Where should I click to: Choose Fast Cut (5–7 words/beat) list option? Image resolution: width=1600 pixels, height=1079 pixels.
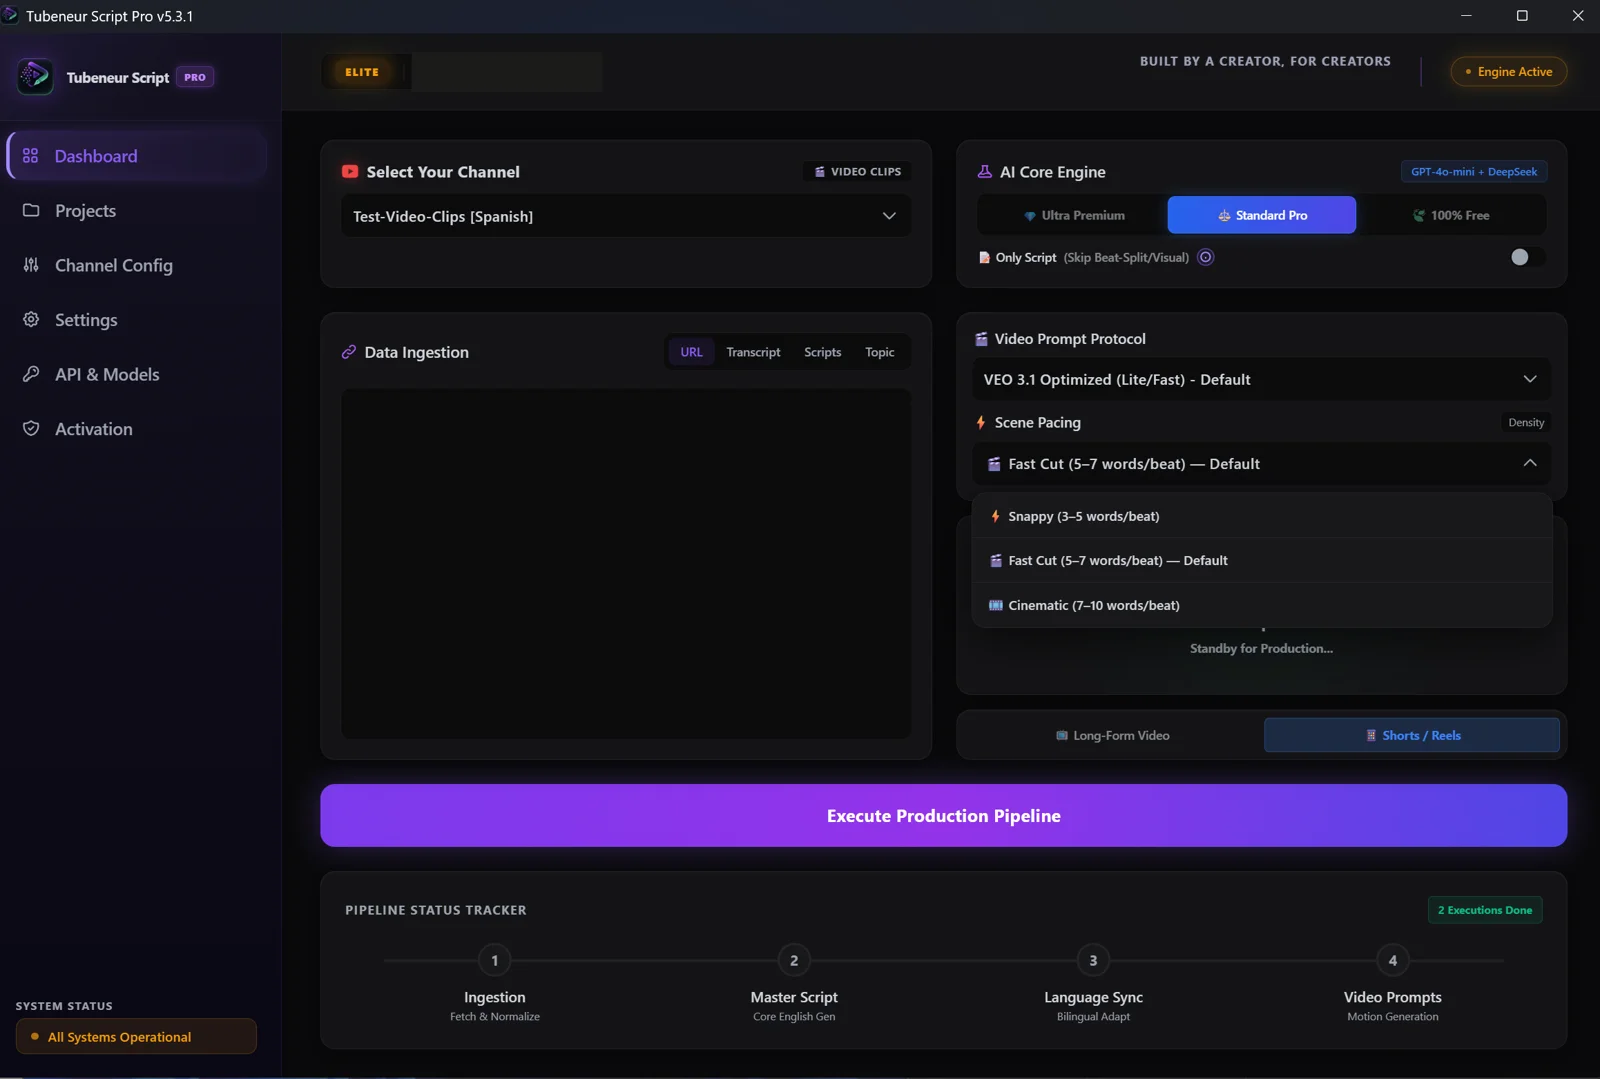tap(1262, 561)
